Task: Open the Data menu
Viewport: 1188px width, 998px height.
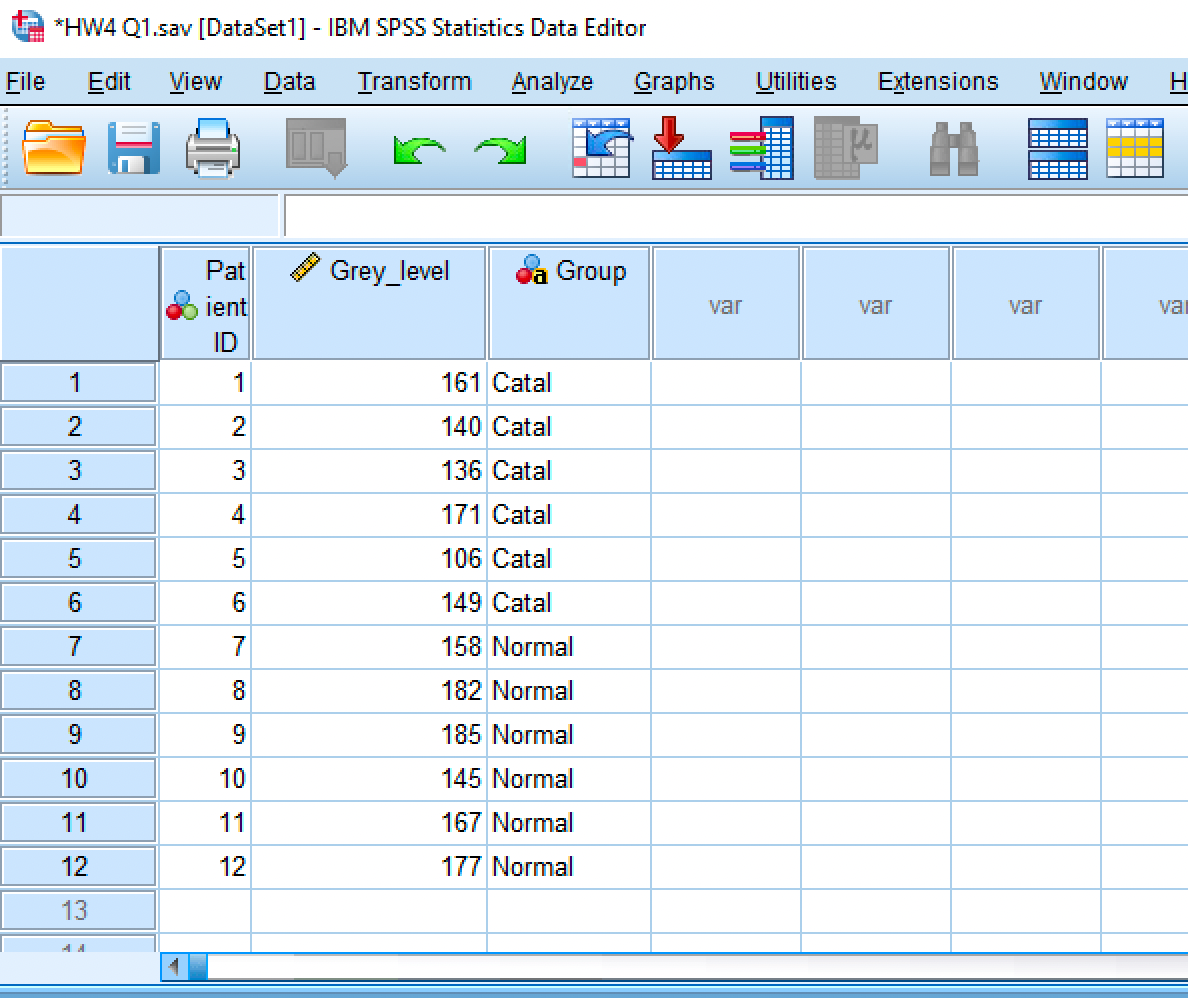Action: click(289, 81)
